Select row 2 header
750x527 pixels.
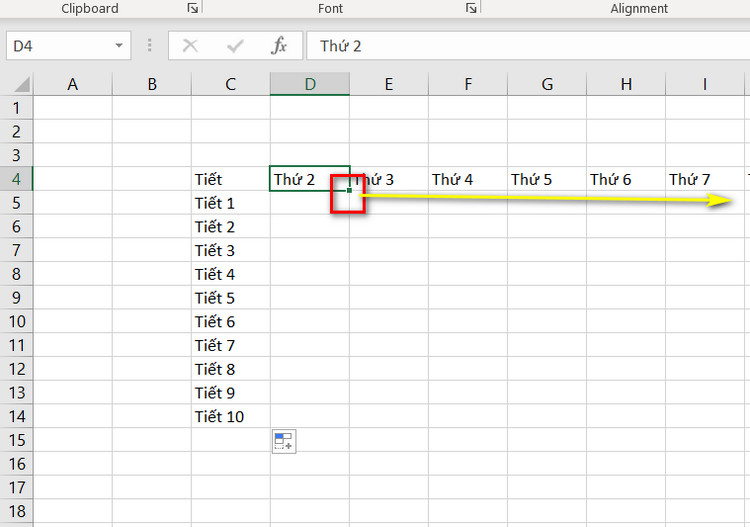(x=16, y=132)
